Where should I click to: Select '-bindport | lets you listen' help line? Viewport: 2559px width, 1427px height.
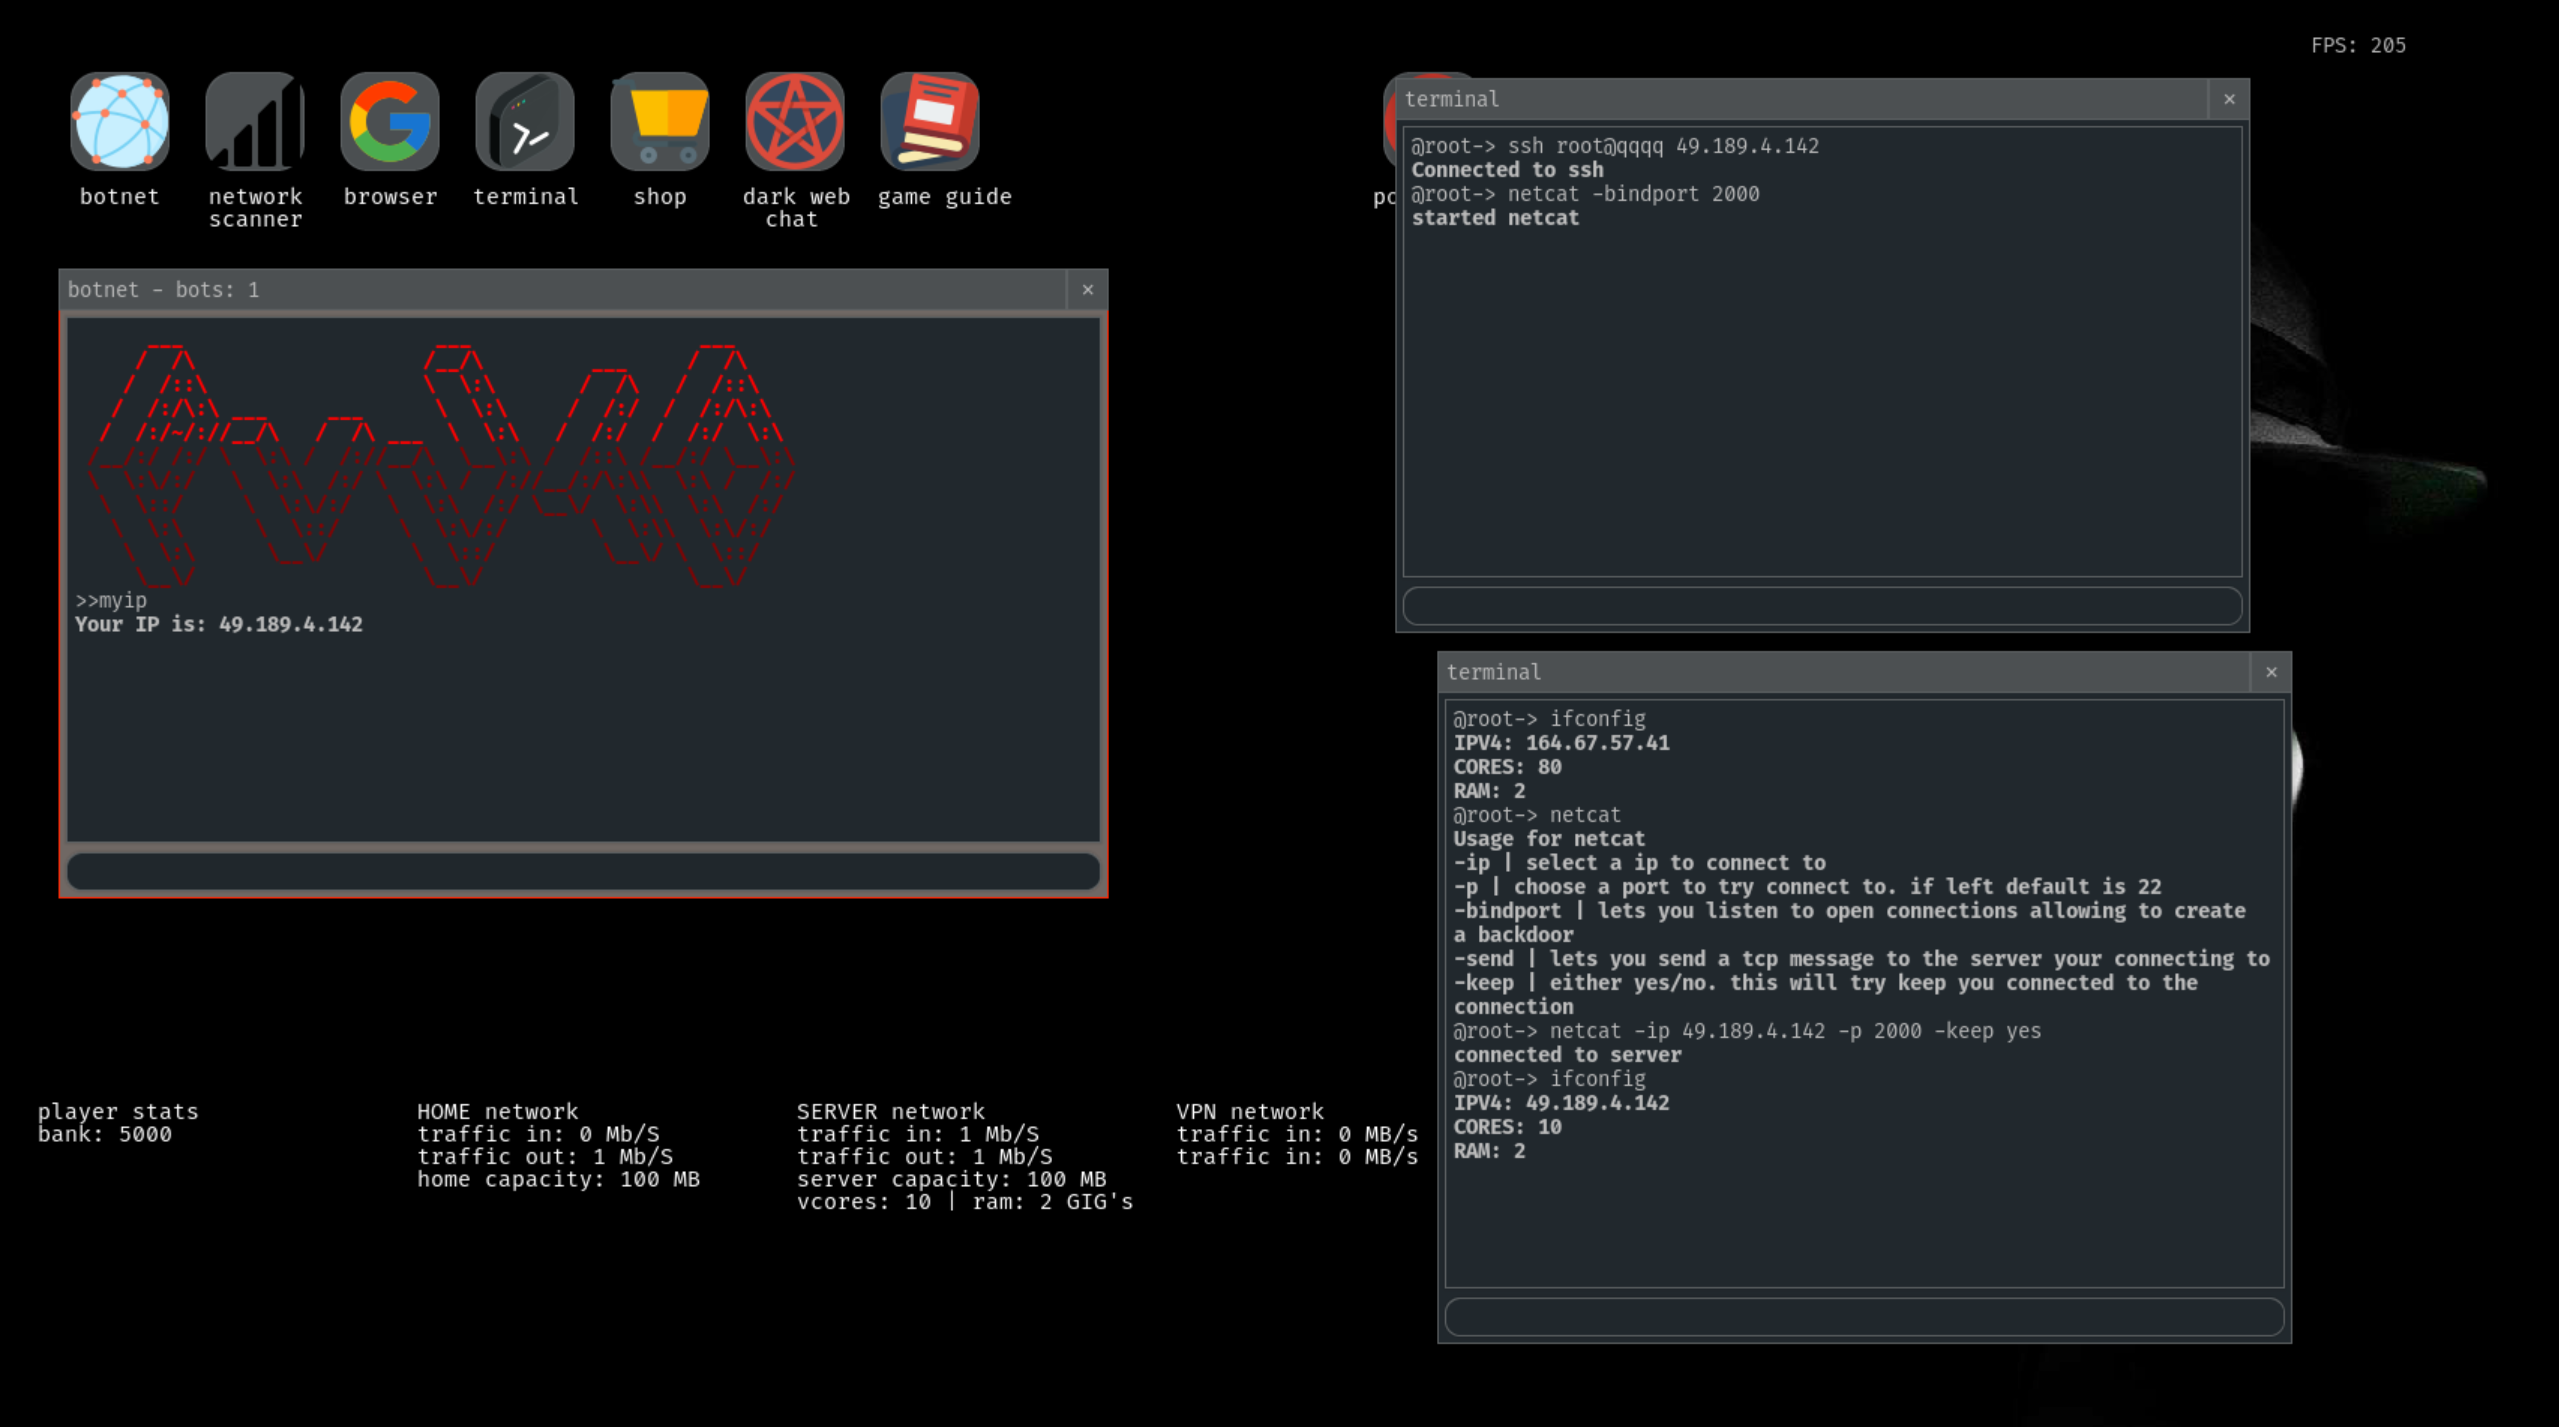[x=1849, y=923]
